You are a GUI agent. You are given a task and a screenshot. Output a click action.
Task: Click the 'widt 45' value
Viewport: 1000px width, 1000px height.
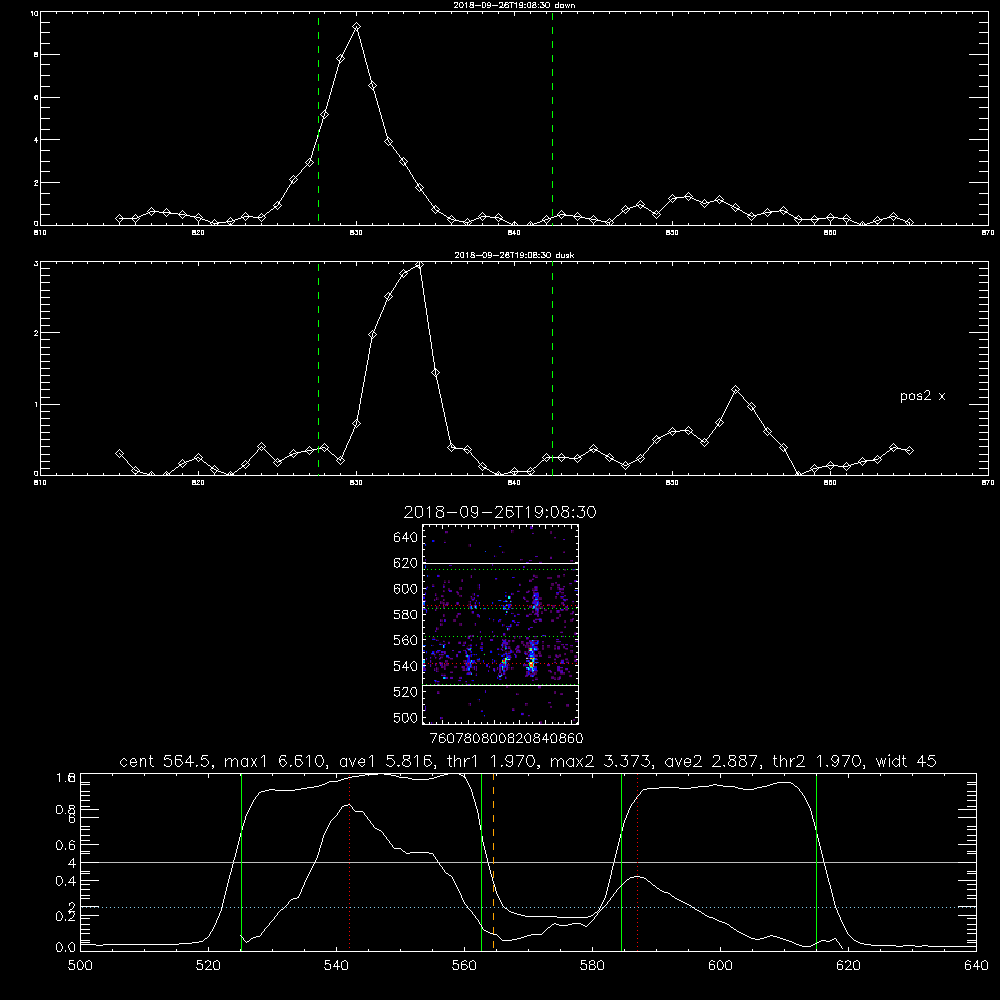[906, 761]
